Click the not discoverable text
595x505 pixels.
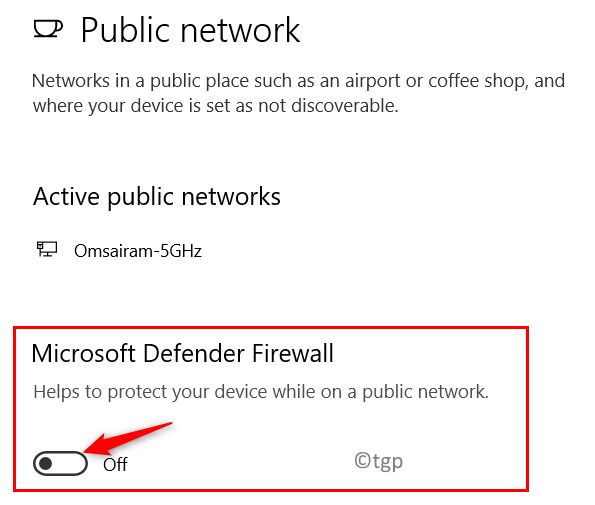[328, 106]
